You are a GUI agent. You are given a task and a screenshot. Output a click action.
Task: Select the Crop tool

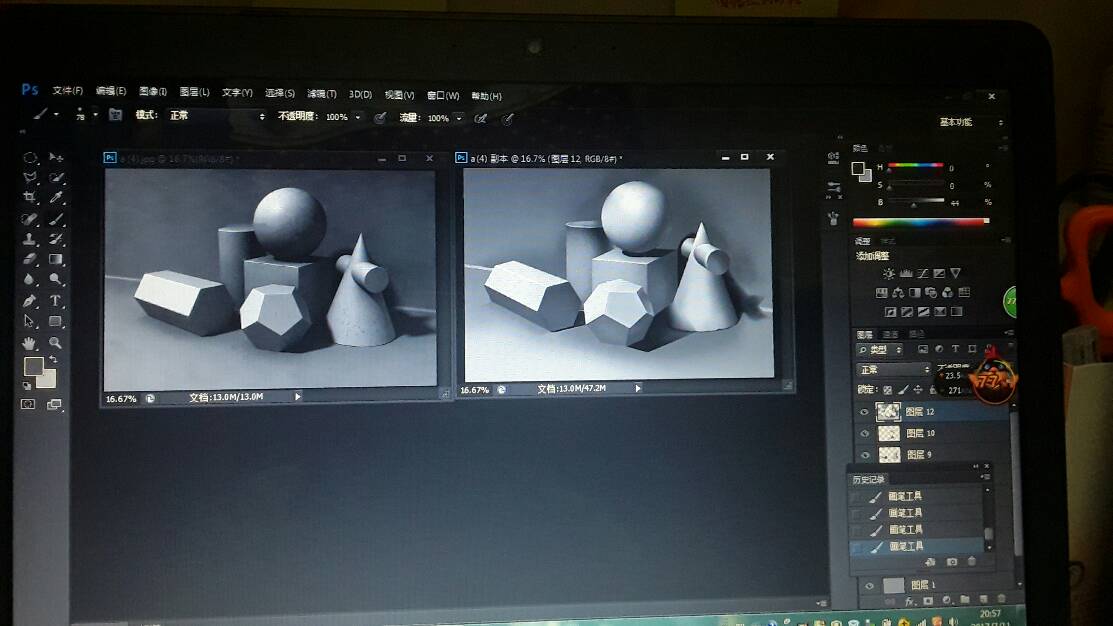click(x=30, y=197)
